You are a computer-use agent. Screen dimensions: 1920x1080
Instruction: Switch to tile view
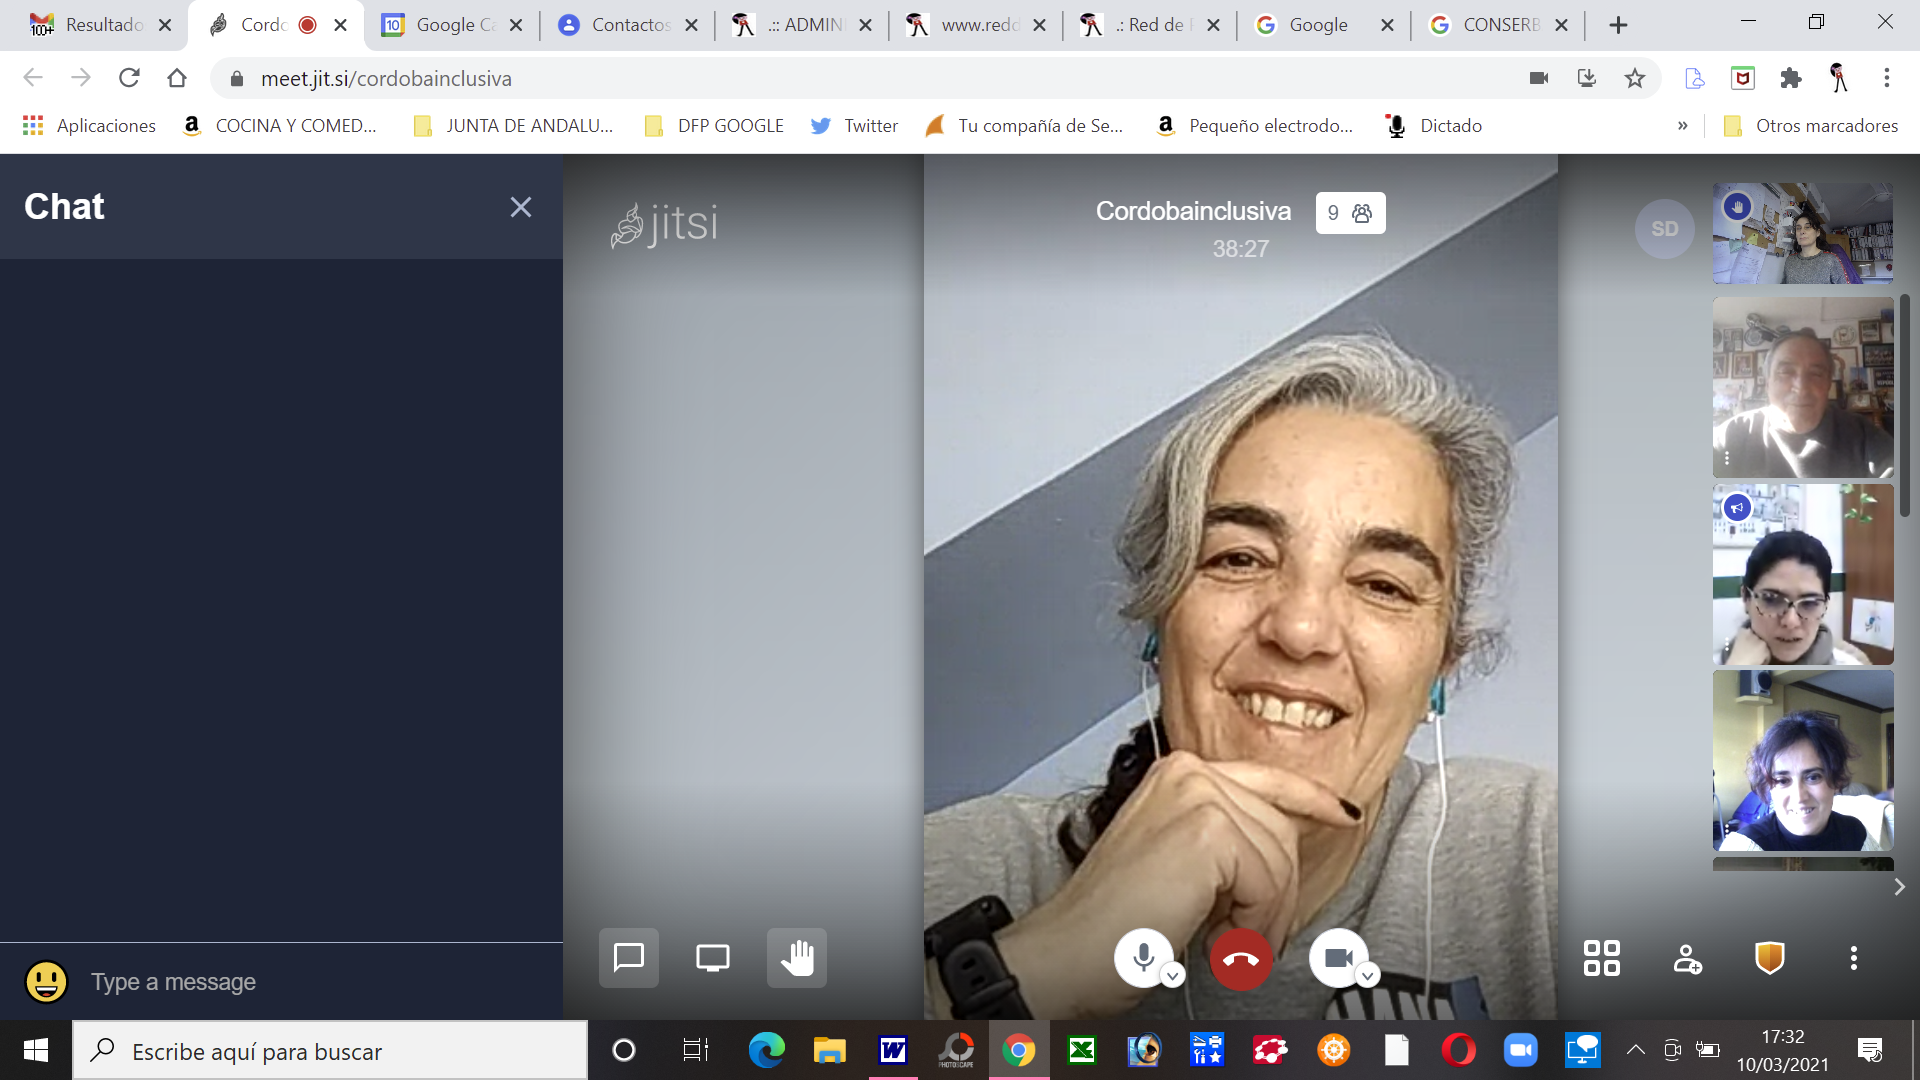click(x=1602, y=958)
